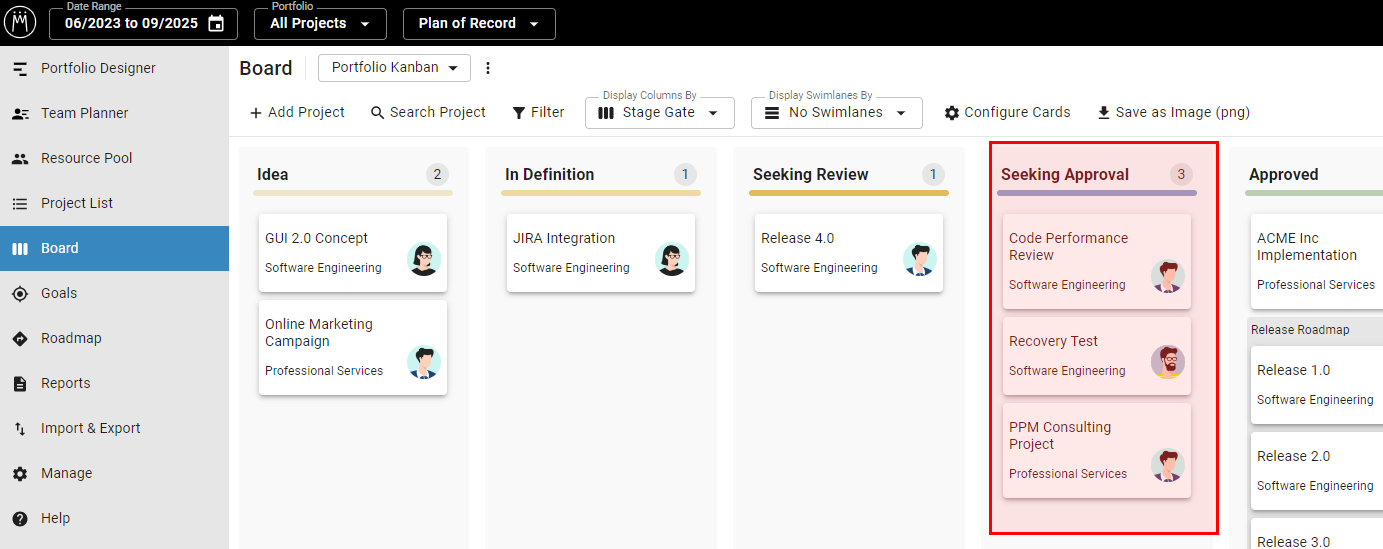The image size is (1383, 549).
Task: Click the app logo in the top bar
Action: pos(20,22)
